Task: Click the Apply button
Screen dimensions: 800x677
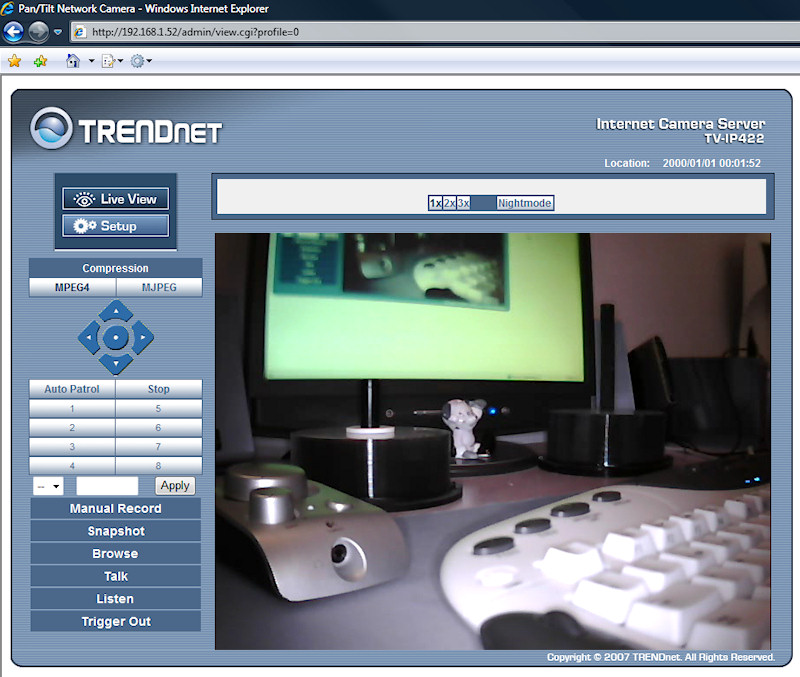Action: coord(175,486)
